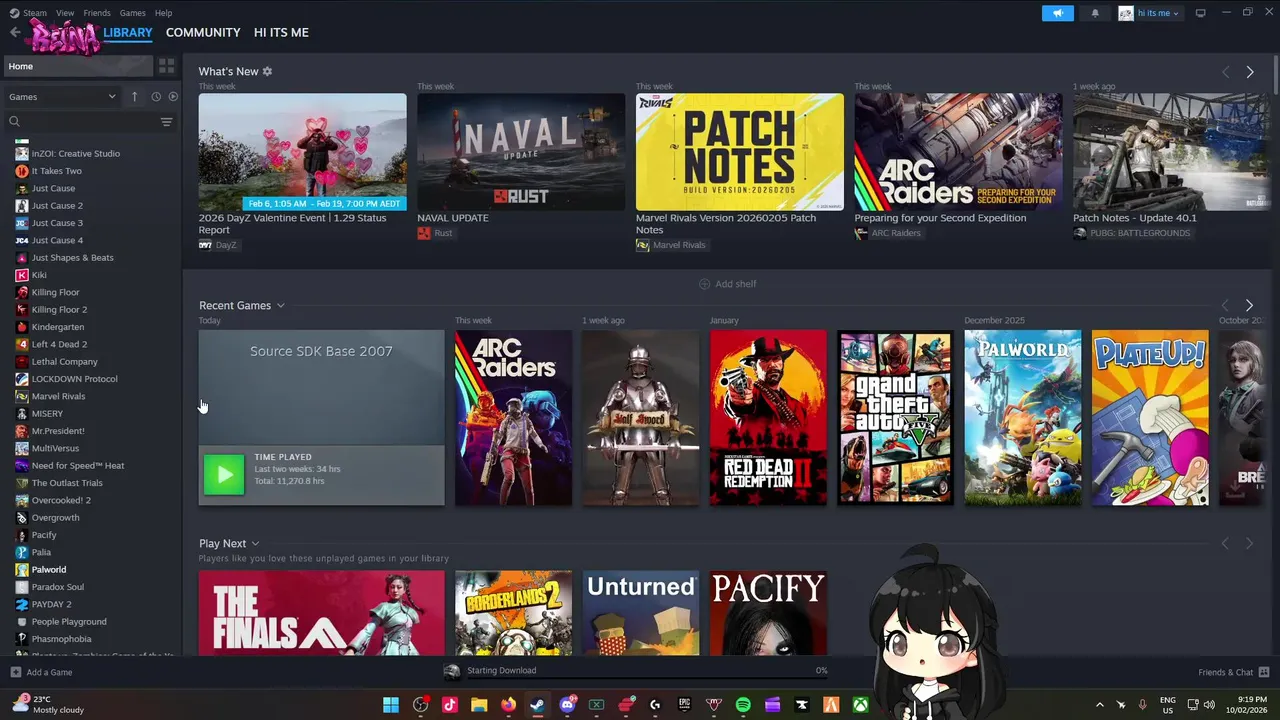Open Unturned in Play Next shelf
Screen dimensions: 1280x720
click(641, 613)
